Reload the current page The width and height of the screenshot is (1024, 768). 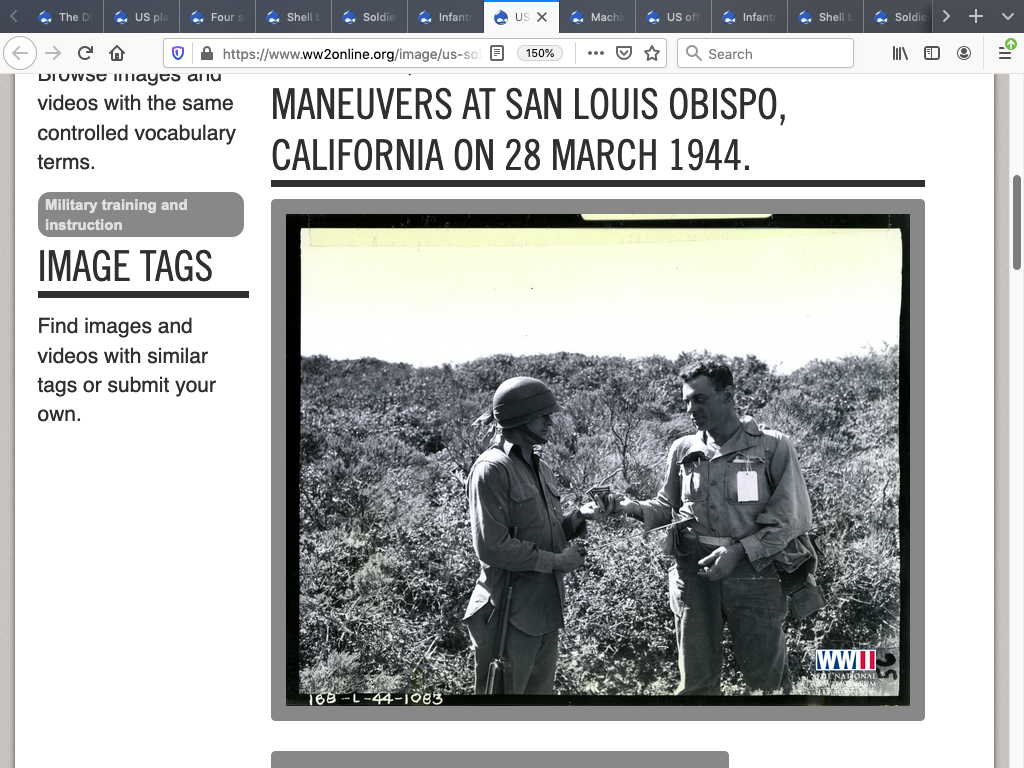point(86,54)
